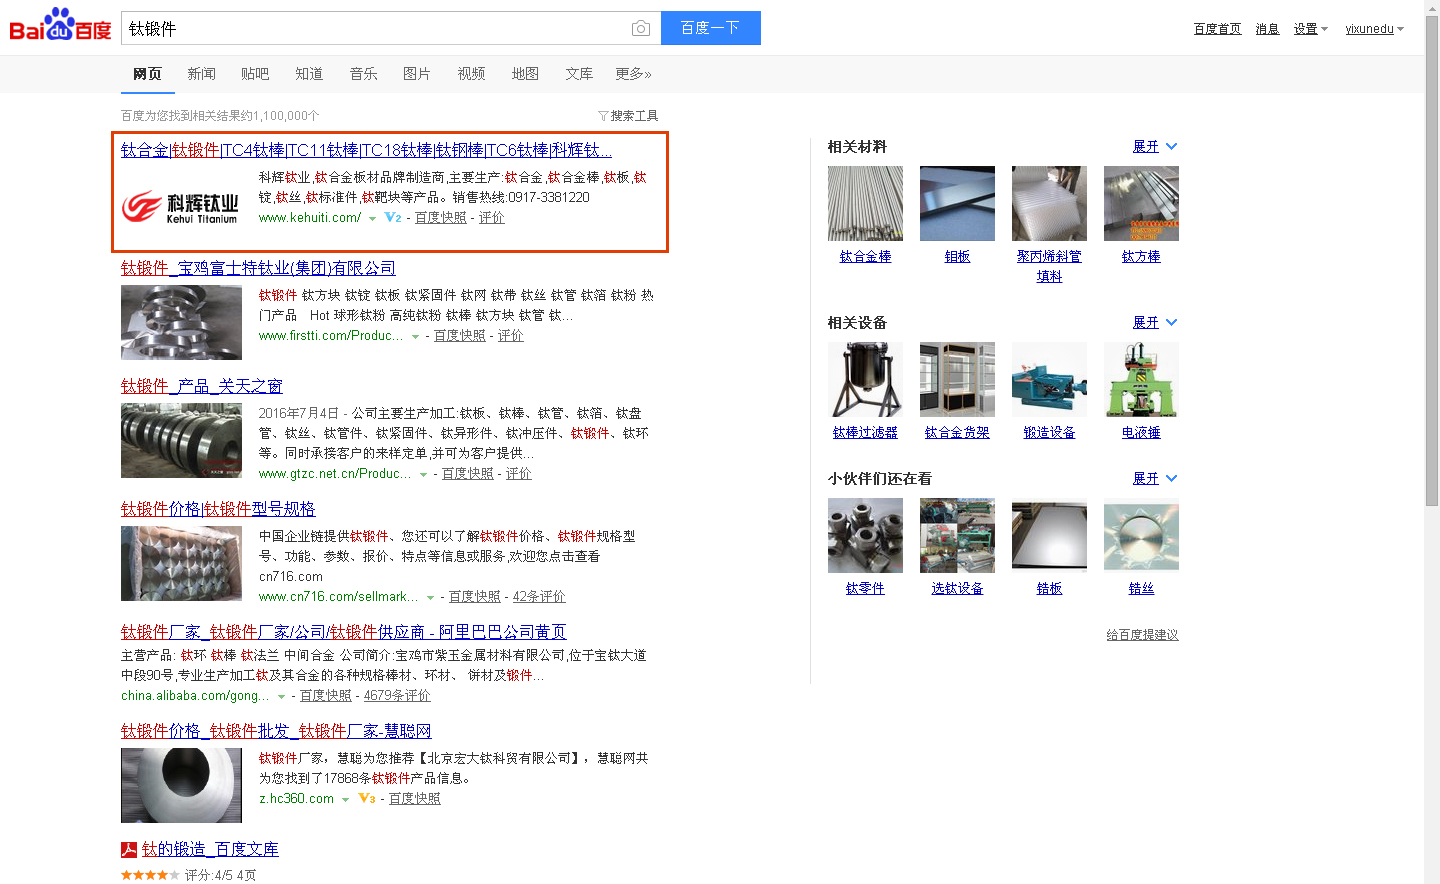Open 锻造设备 equipment thumbnail

coord(1049,380)
